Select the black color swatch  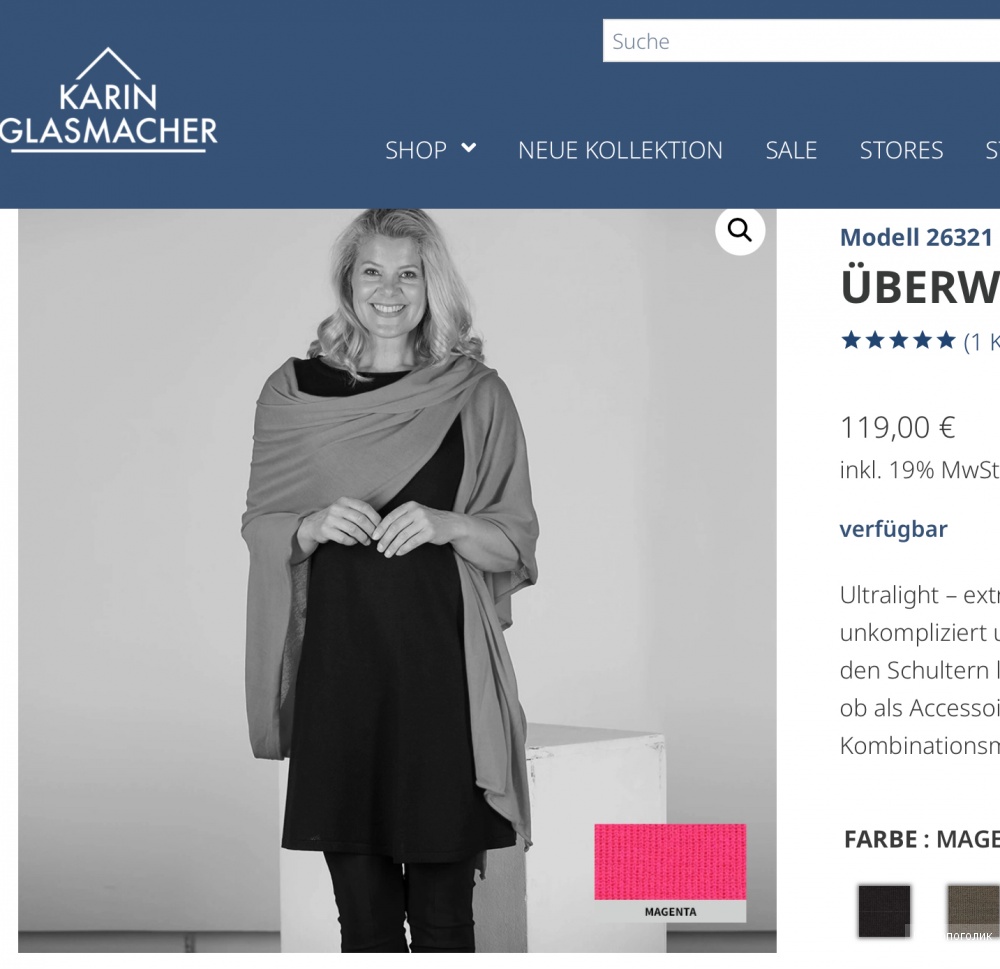tap(884, 910)
